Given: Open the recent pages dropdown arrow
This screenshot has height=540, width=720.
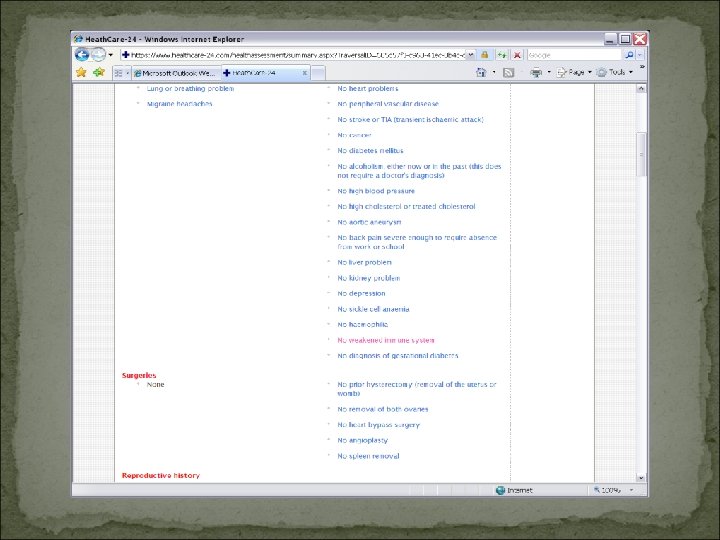Looking at the screenshot, I should 111,55.
